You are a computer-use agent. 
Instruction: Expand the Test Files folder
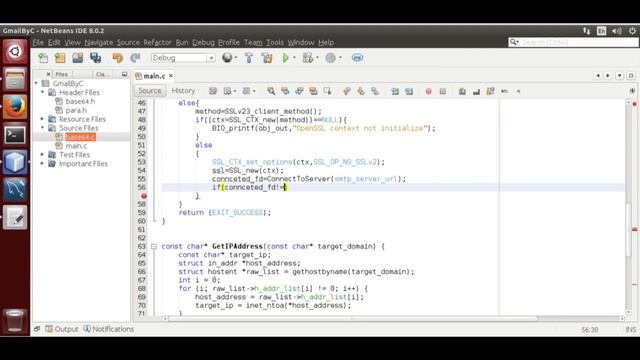42,155
